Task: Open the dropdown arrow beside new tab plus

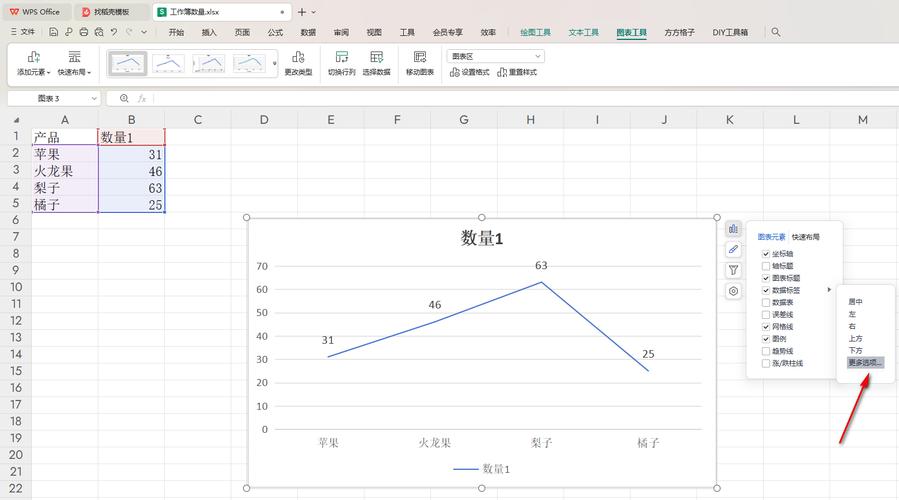Action: 314,11
